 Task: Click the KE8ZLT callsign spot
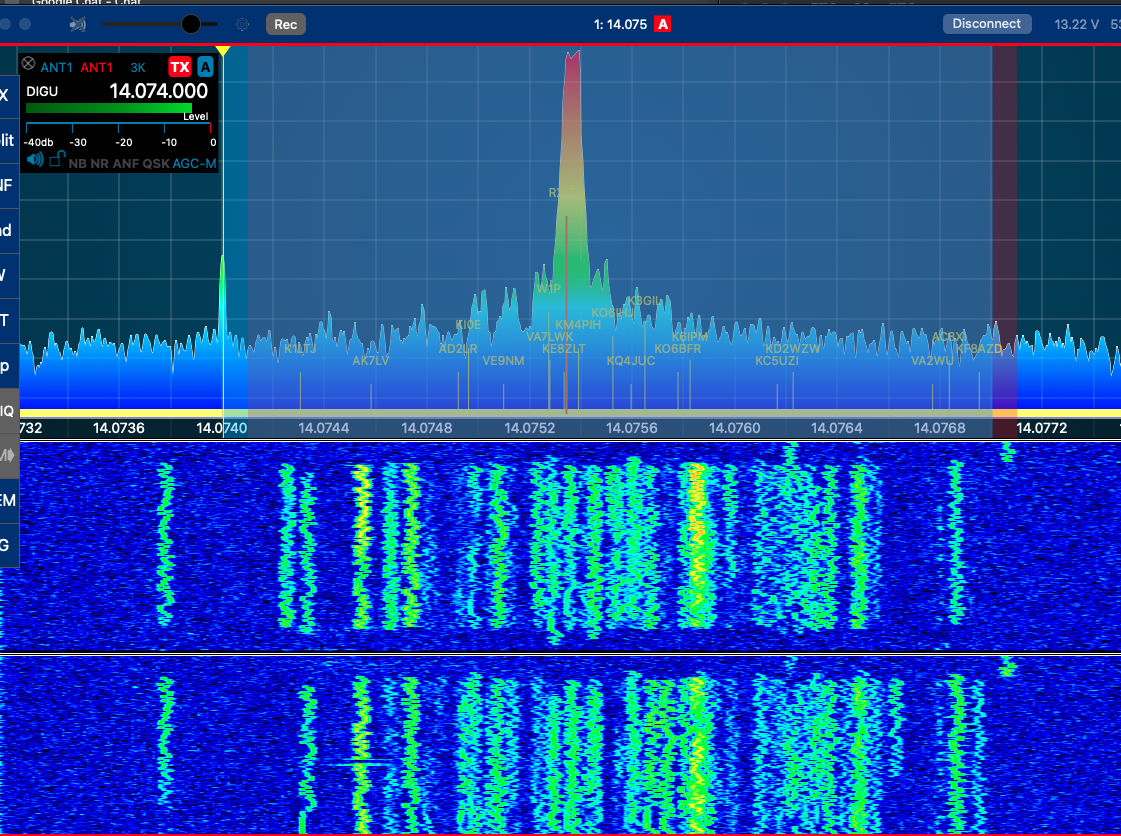click(x=563, y=349)
